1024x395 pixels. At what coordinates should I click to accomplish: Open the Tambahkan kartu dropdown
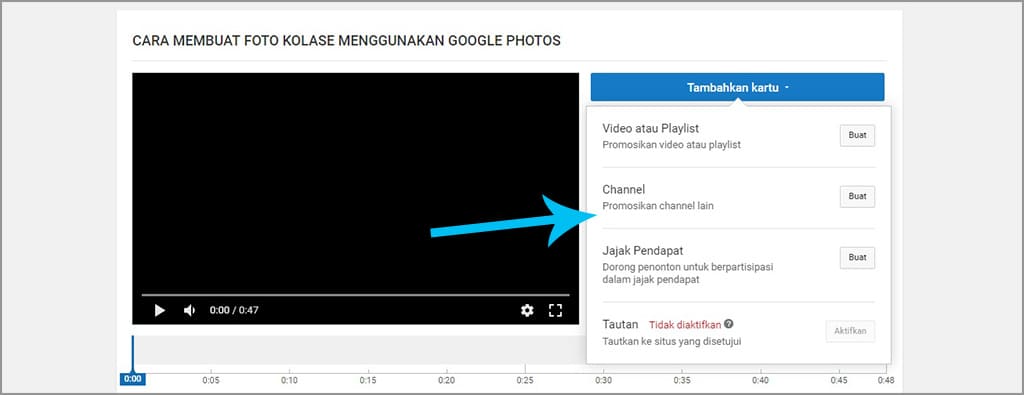(x=737, y=87)
